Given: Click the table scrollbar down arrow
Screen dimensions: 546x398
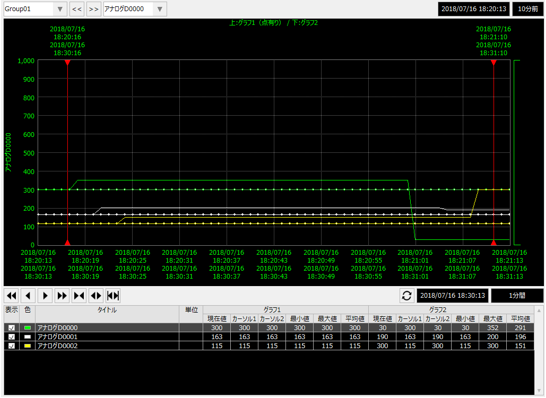Looking at the screenshot, I should point(539,391).
